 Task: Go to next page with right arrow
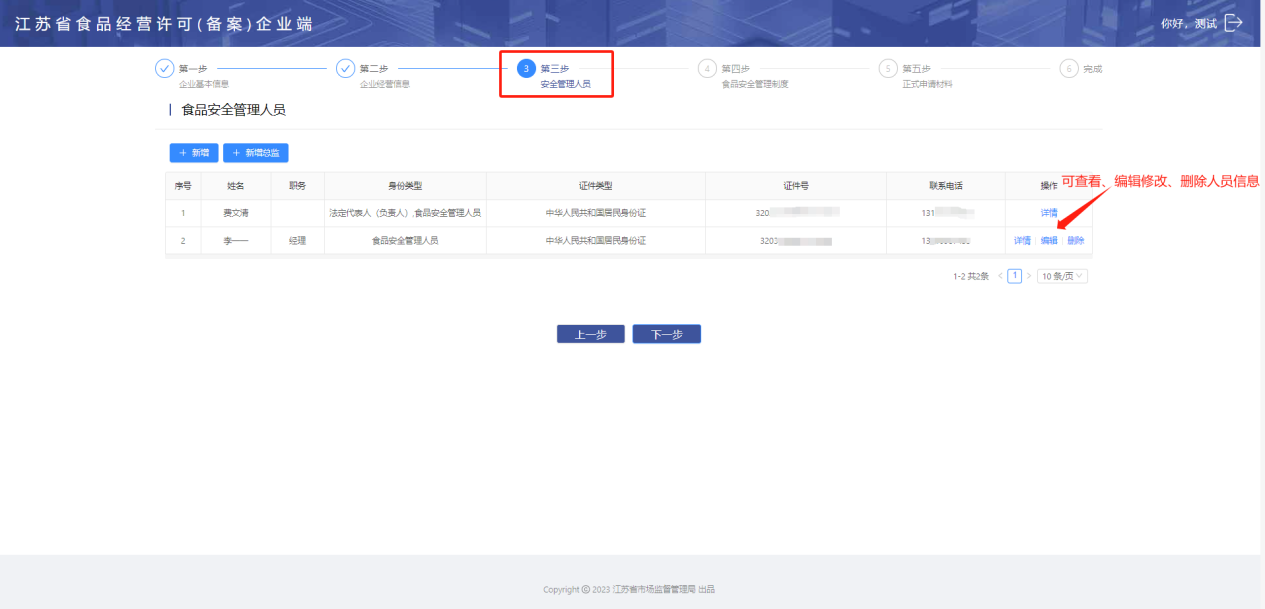[x=1029, y=276]
